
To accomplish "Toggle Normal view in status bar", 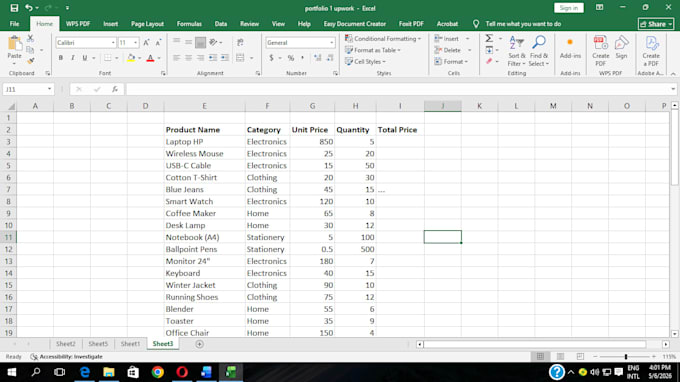I will pos(540,356).
